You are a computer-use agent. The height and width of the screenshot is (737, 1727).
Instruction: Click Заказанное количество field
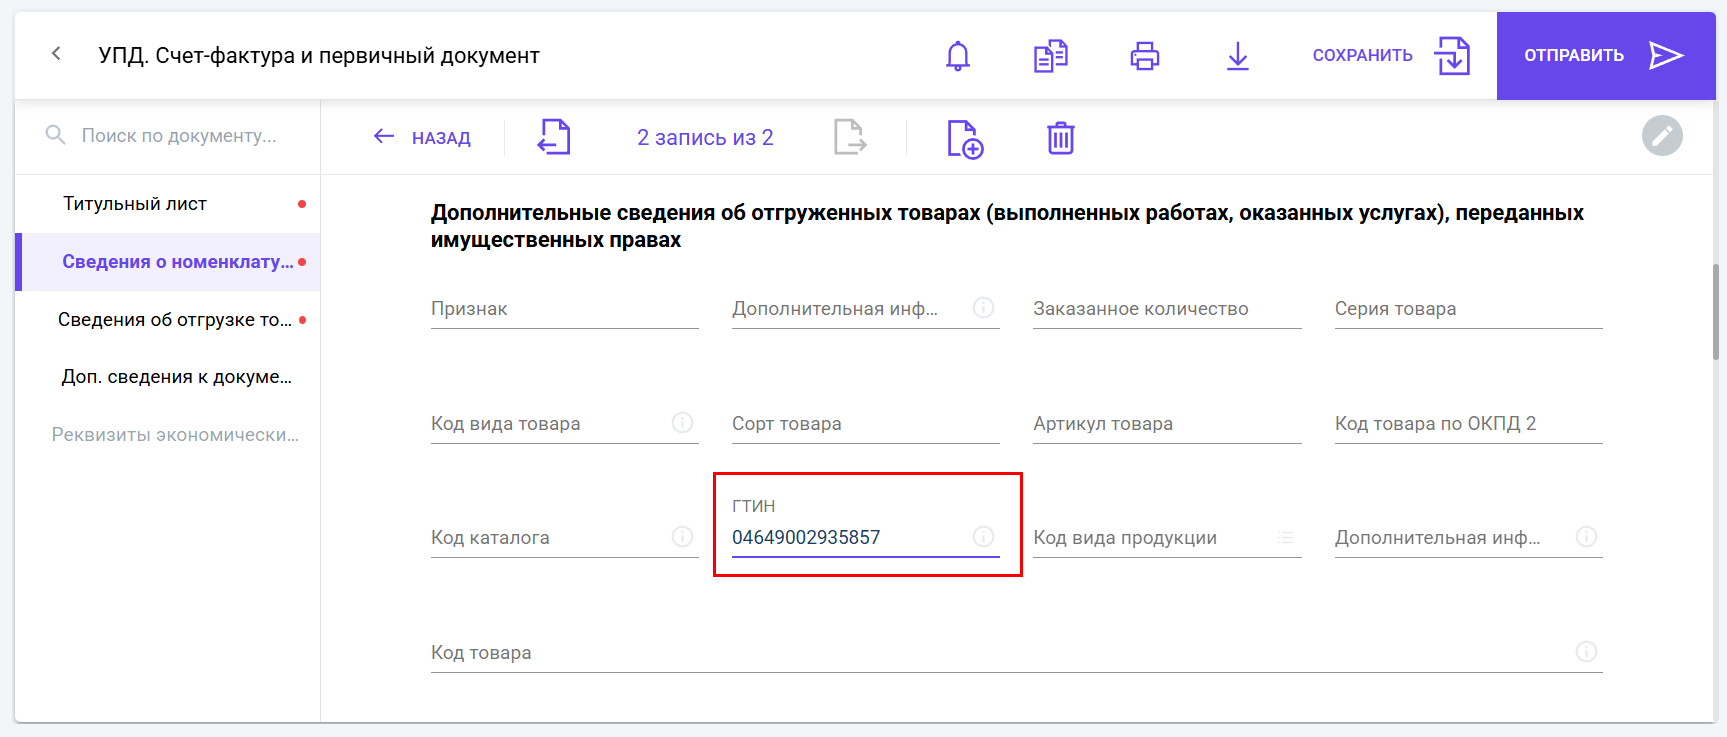[1167, 309]
